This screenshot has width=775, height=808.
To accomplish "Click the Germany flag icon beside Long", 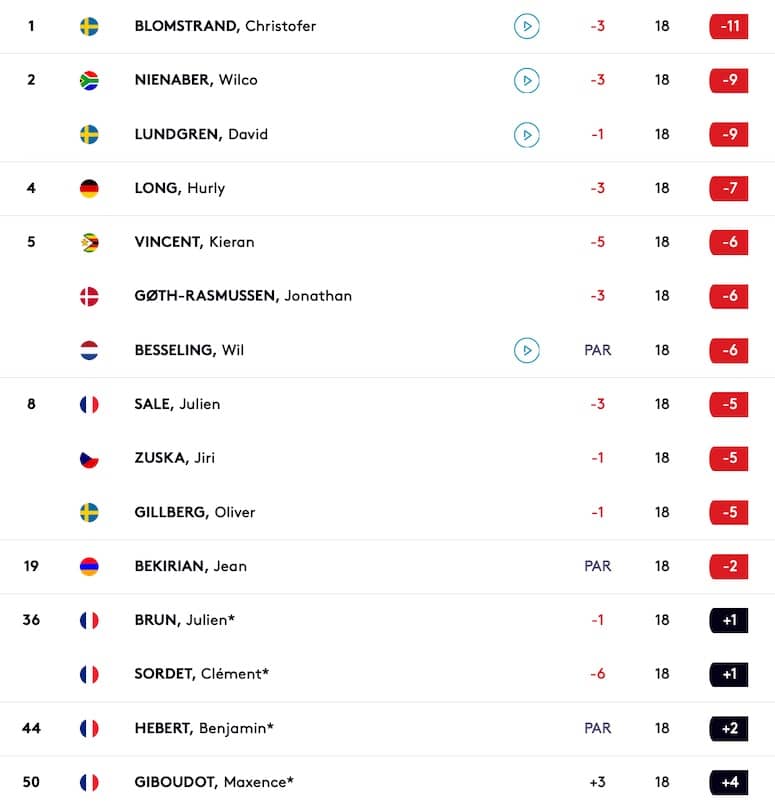I will click(x=89, y=188).
